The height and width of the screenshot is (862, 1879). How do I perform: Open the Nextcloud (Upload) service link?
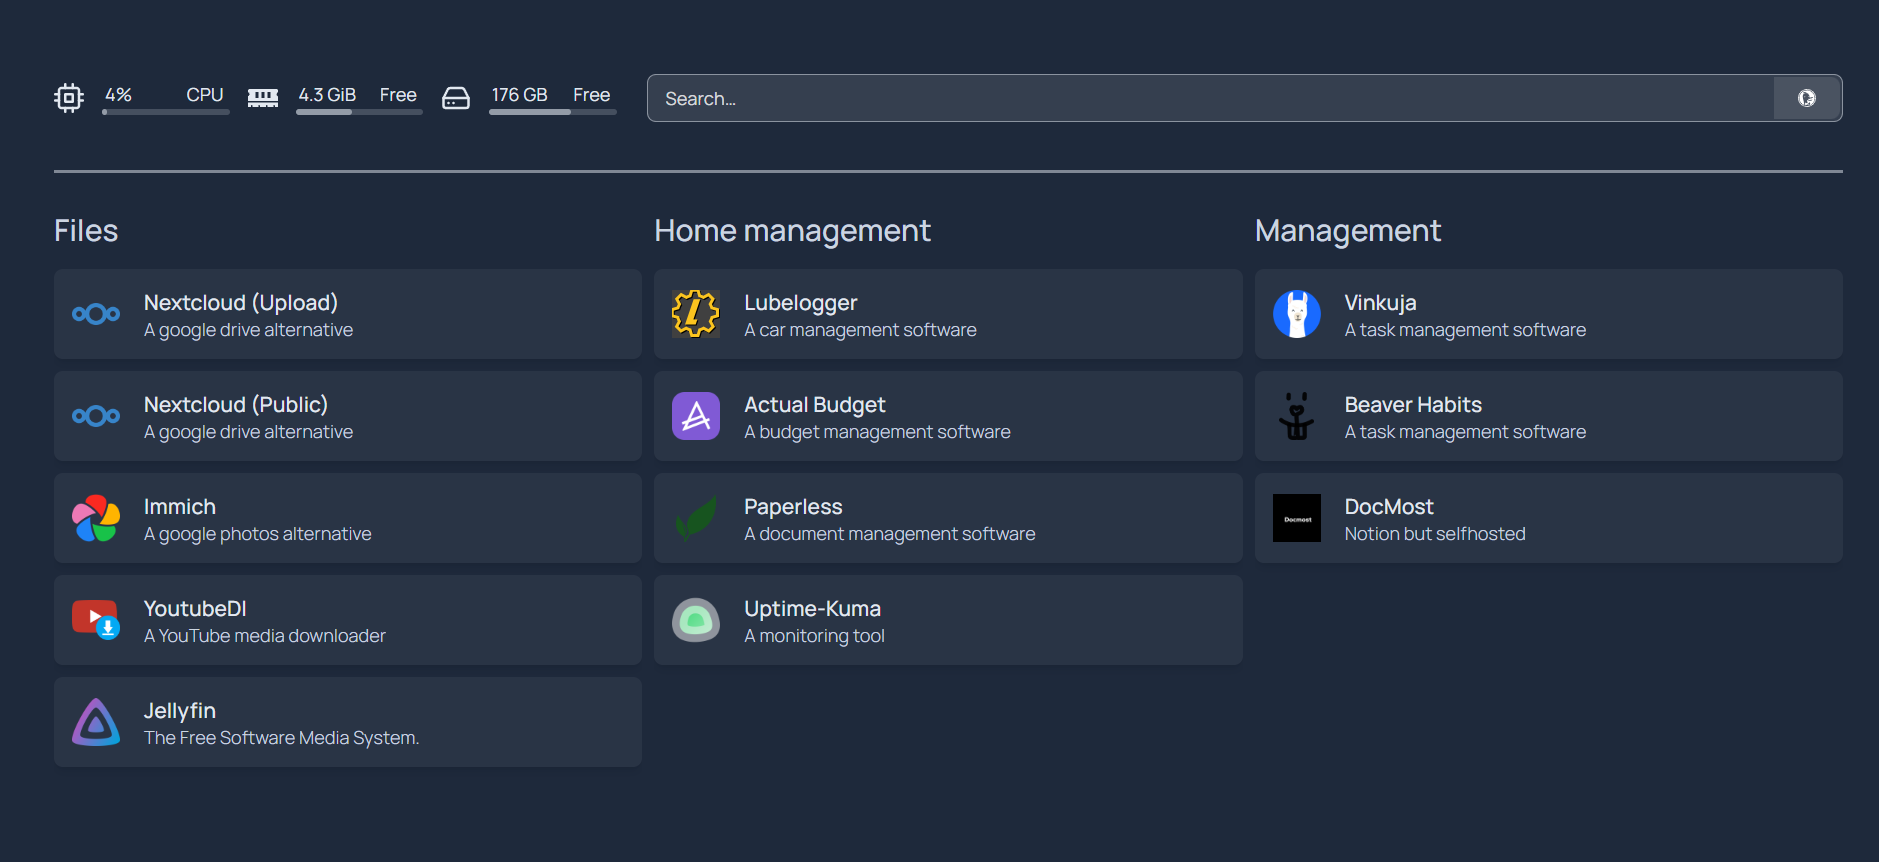coord(348,314)
